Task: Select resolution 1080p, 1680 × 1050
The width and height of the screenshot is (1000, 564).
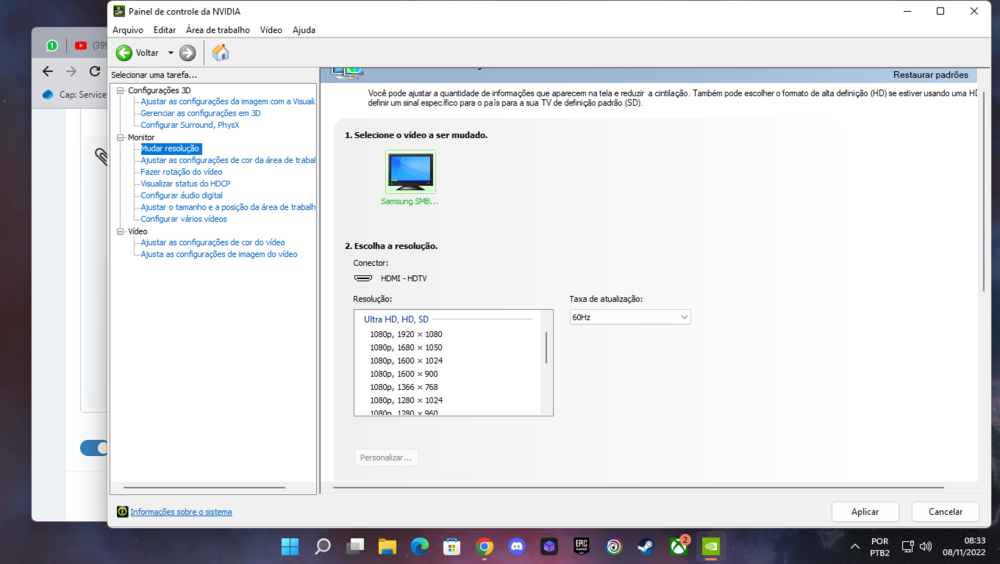Action: coord(406,348)
